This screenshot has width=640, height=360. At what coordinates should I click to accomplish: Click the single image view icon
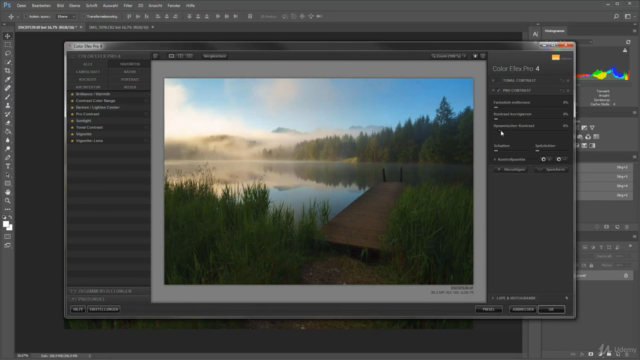171,56
